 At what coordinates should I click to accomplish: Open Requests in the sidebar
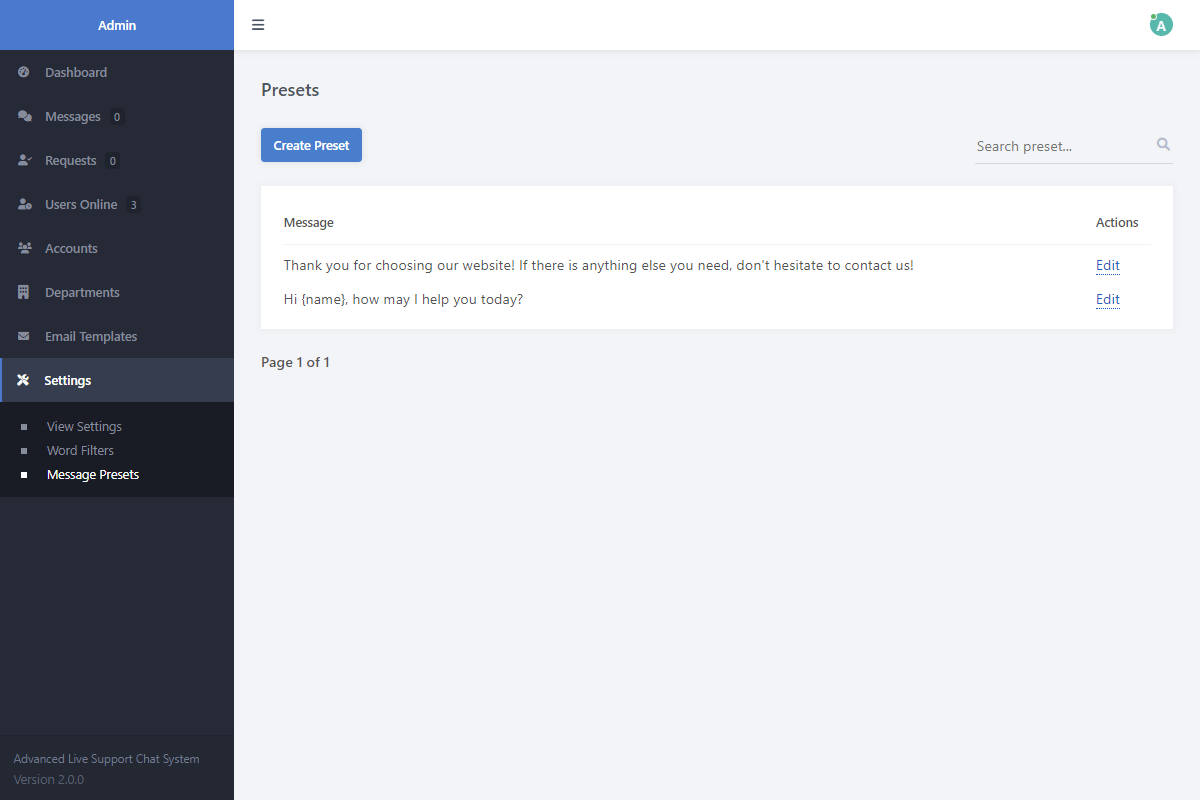(117, 160)
